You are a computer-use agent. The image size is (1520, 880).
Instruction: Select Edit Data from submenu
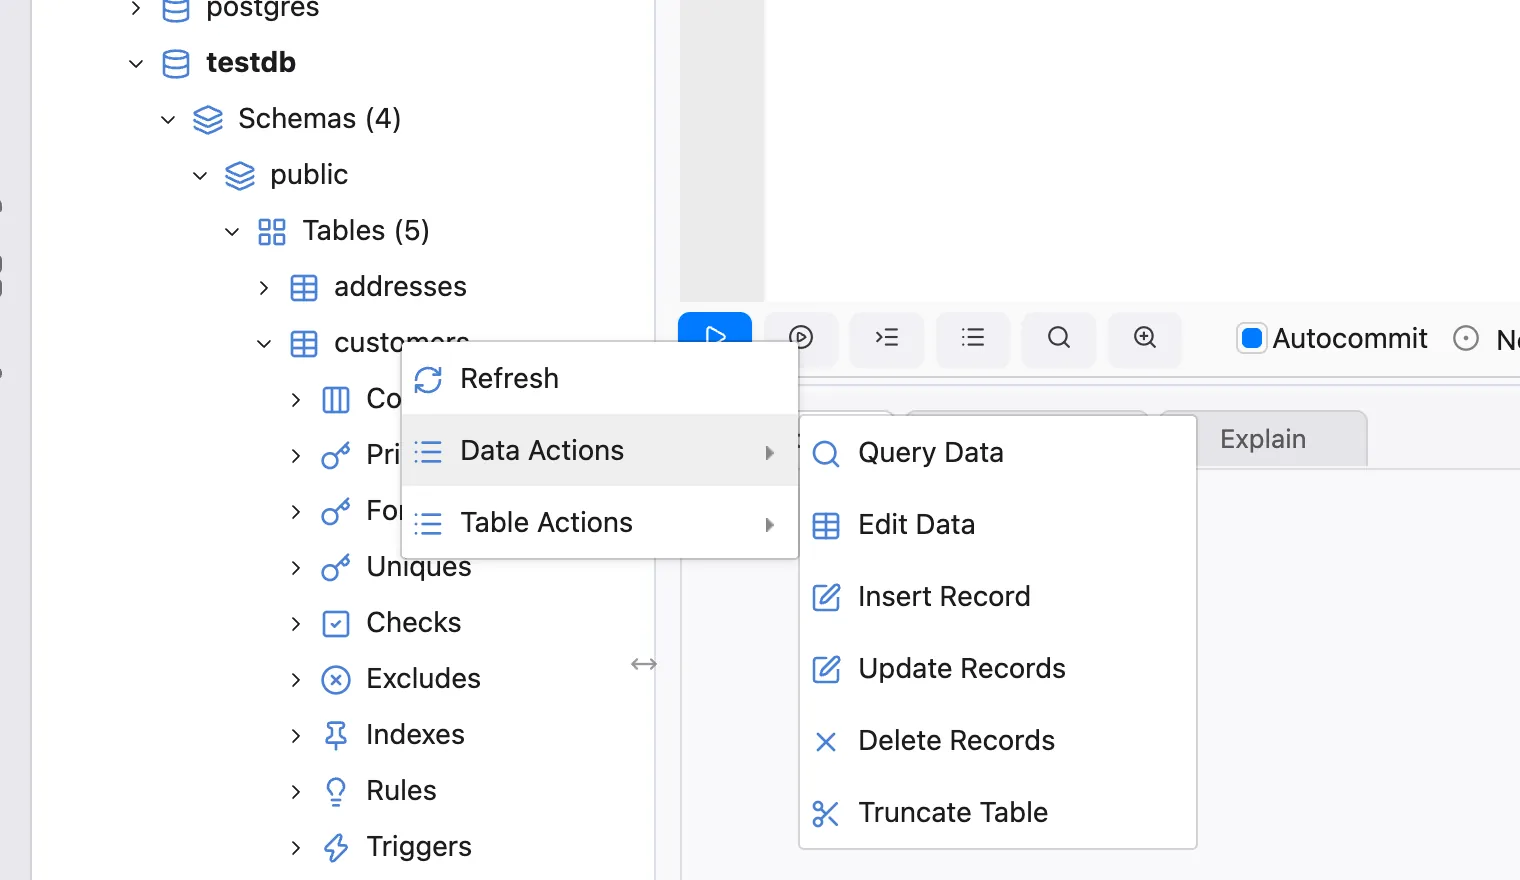point(998,525)
